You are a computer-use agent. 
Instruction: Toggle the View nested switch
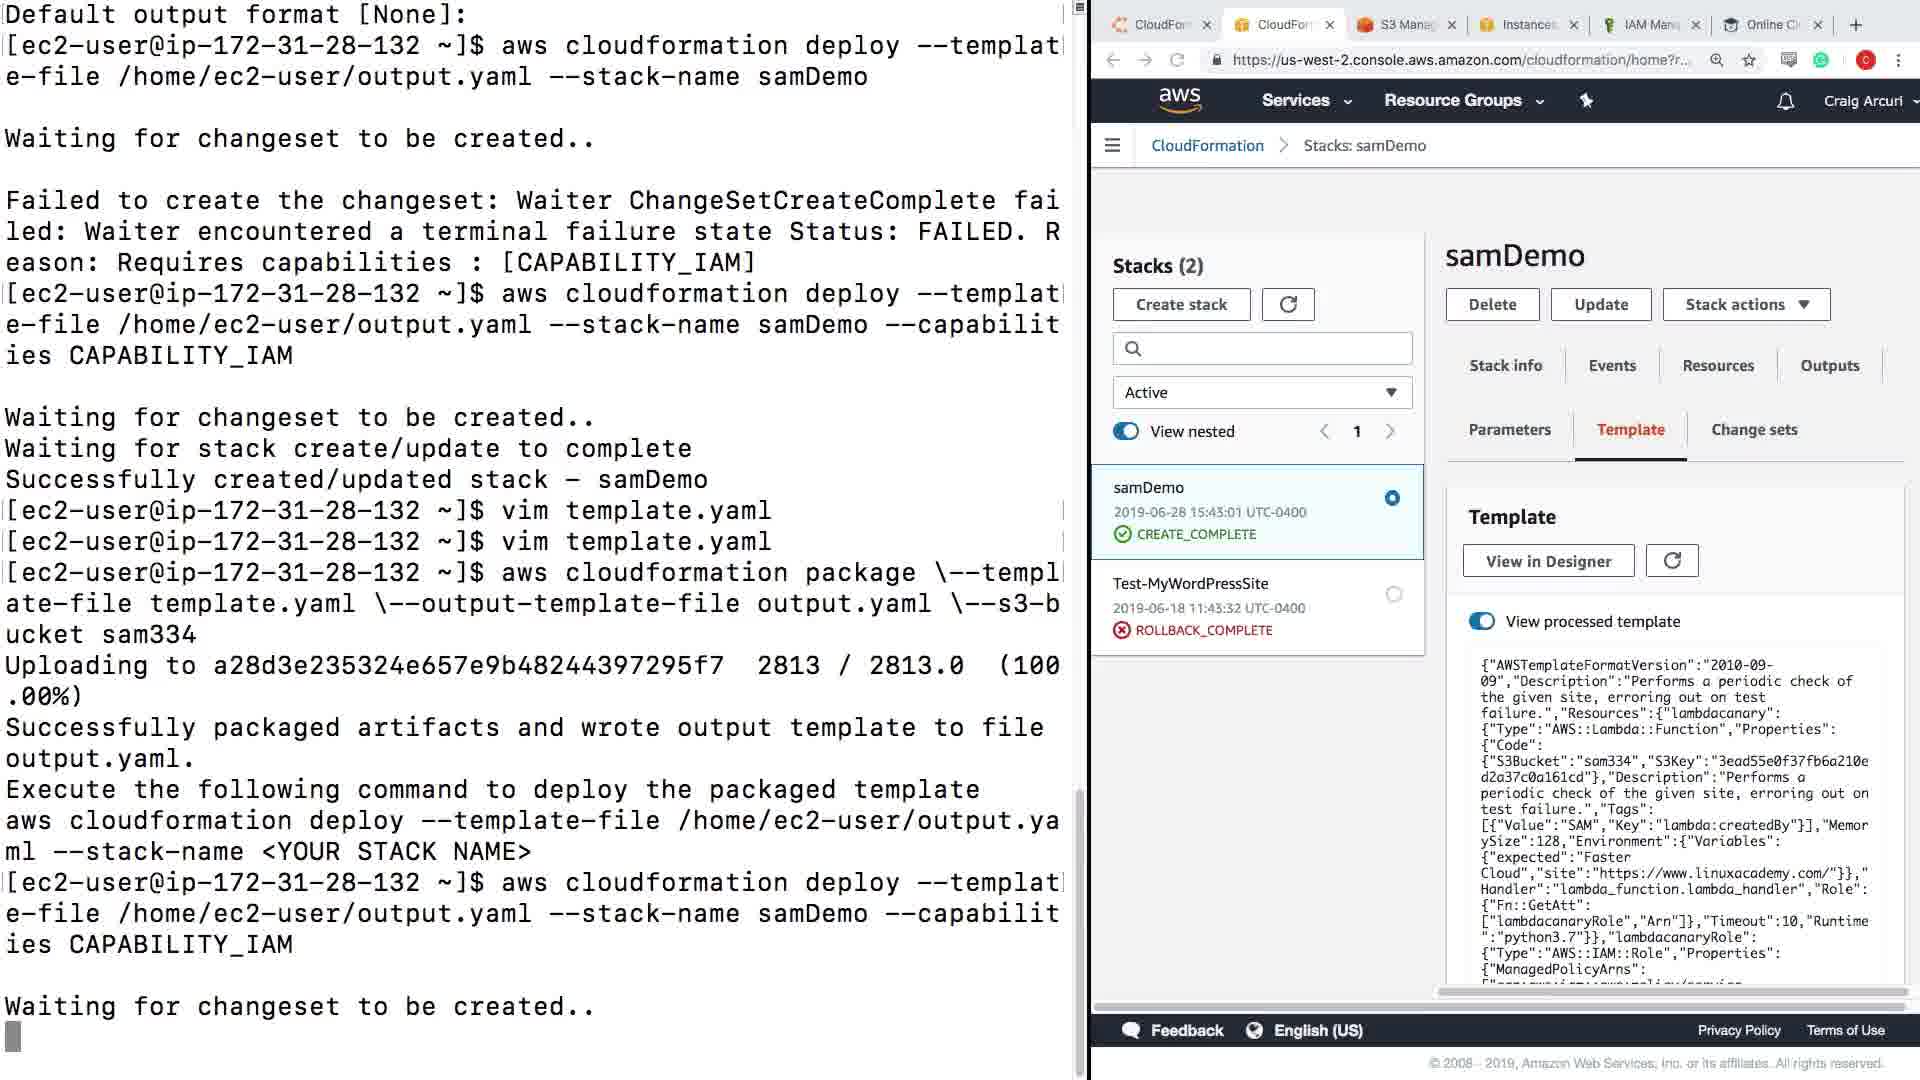pos(1126,431)
